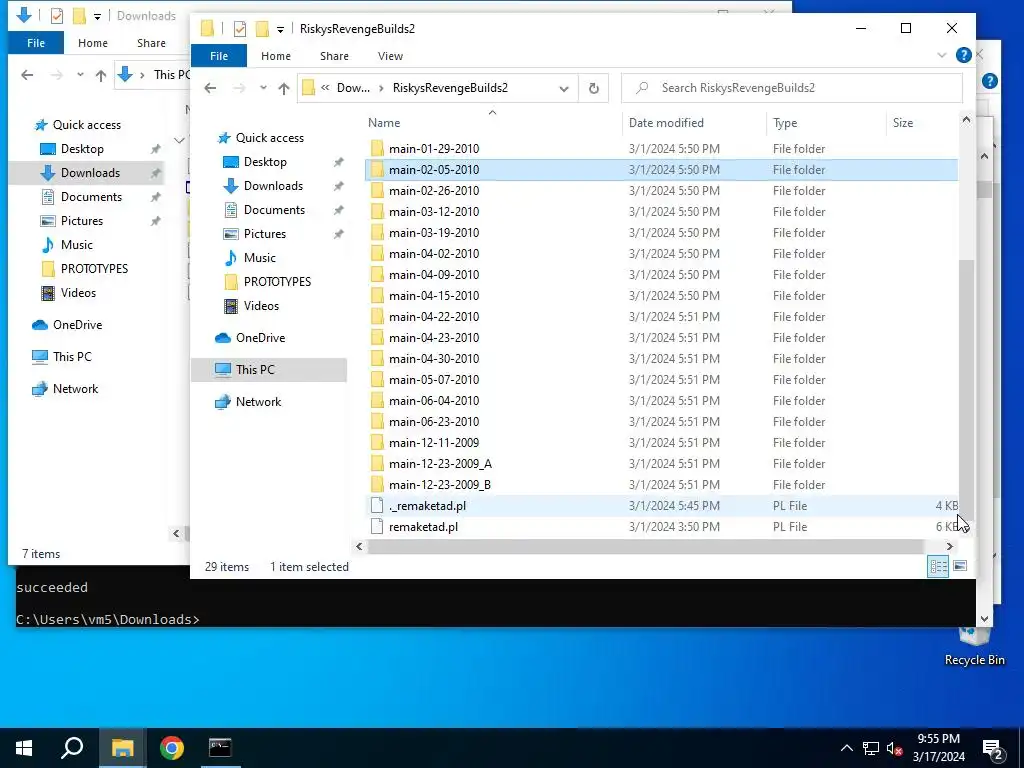Click the Properties quick access toolbar icon

[x=240, y=29]
